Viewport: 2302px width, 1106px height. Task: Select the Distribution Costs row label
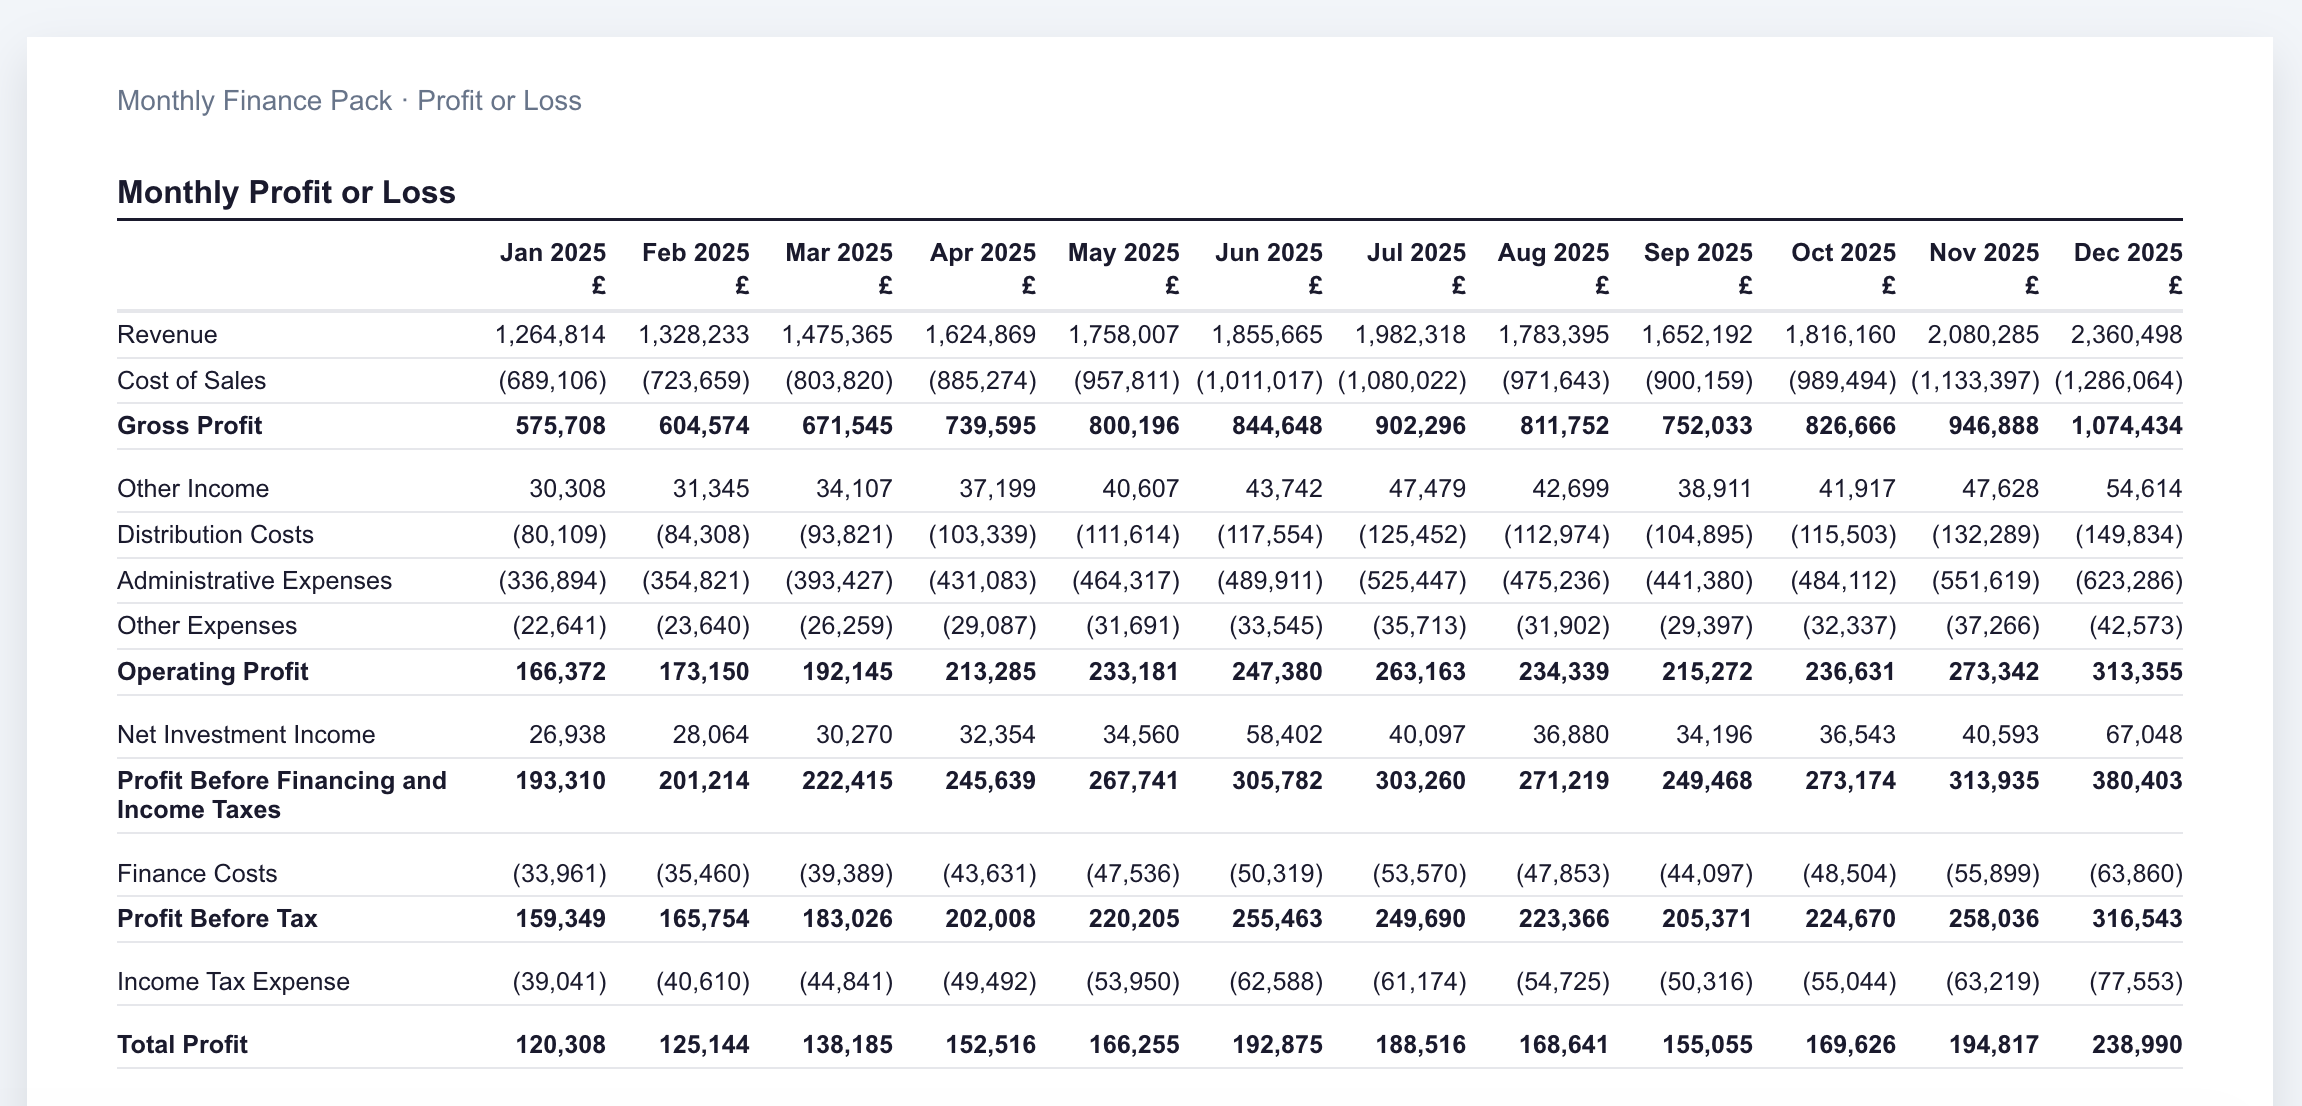[x=215, y=534]
